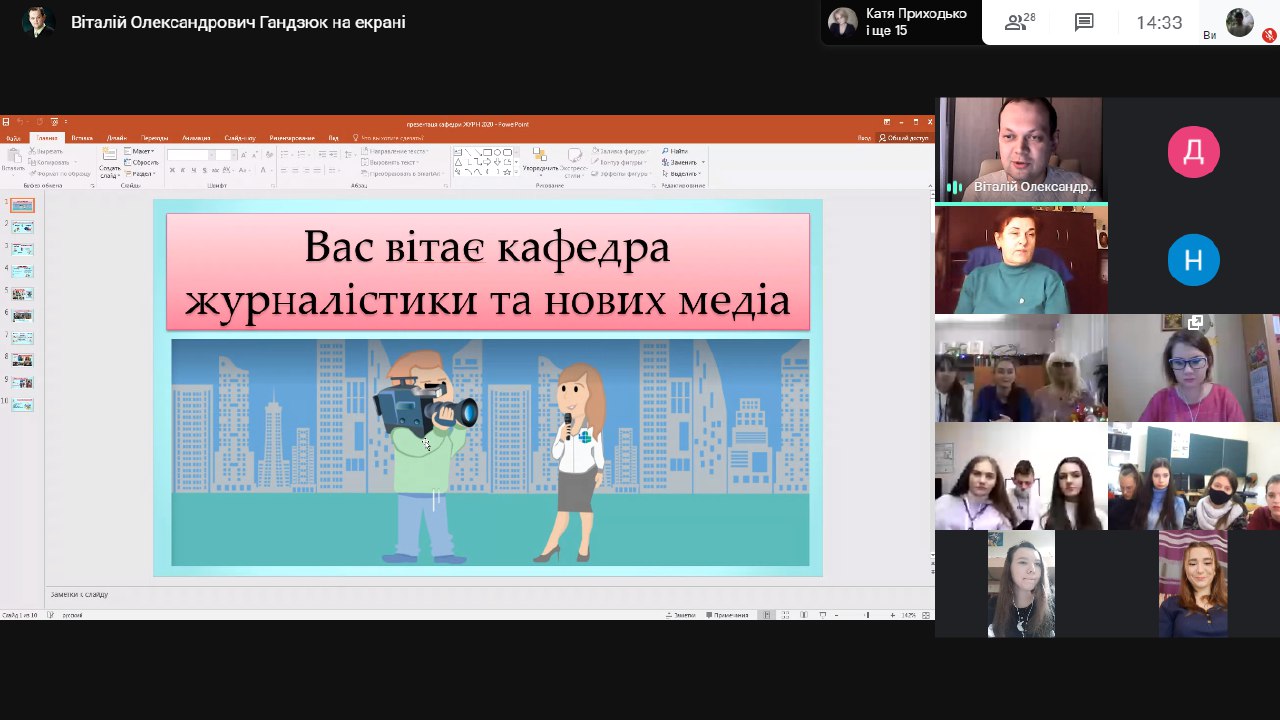Adjust the zoom slider in status bar
Viewport: 1280px width, 720px height.
tap(867, 615)
